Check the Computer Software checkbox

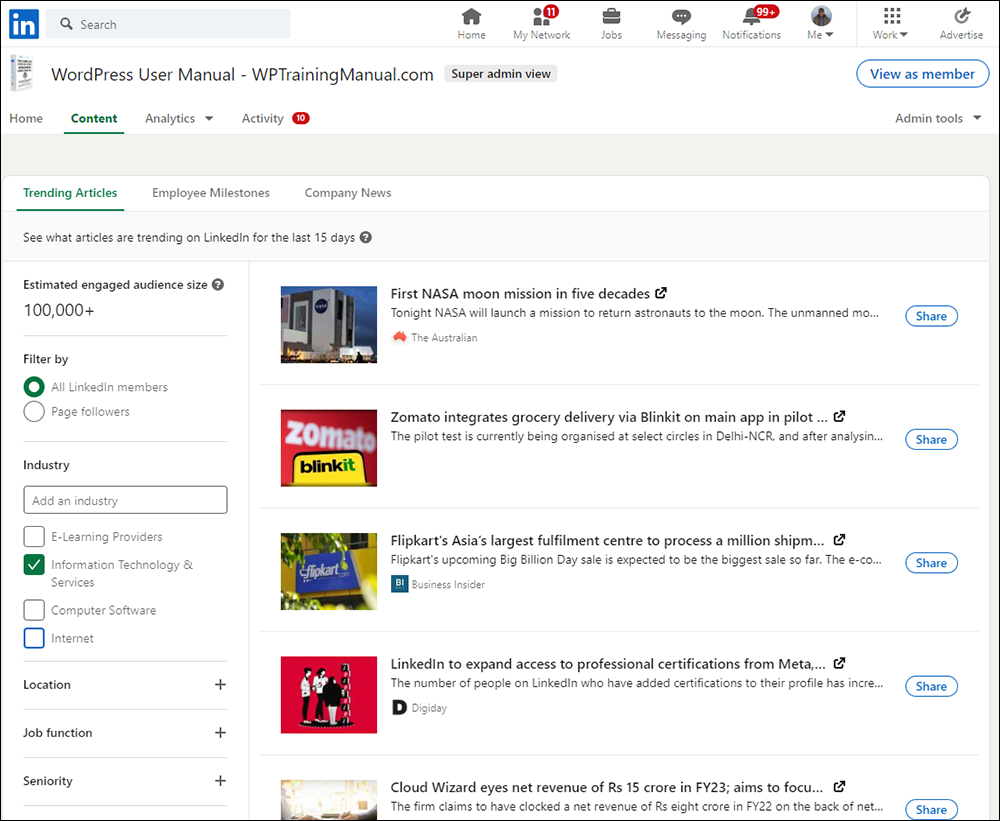point(34,610)
